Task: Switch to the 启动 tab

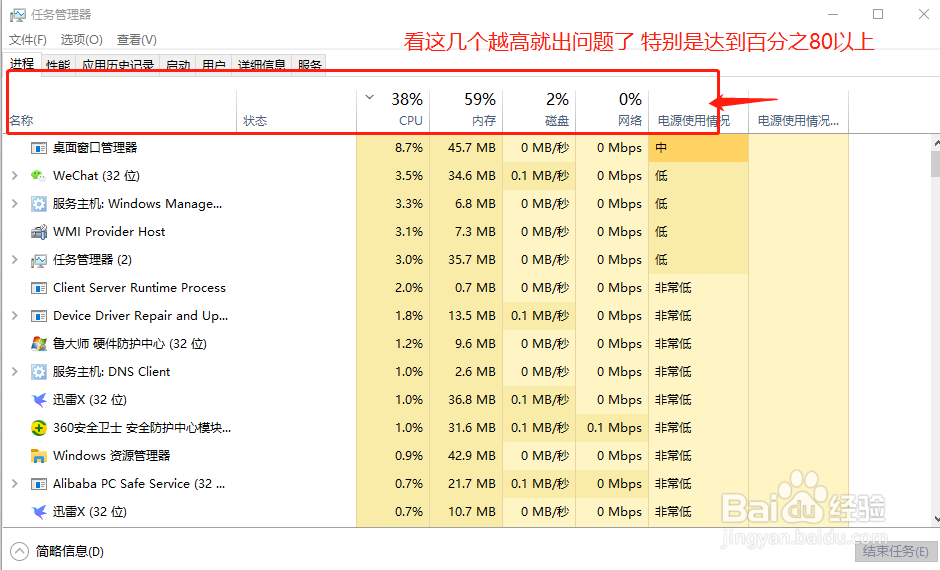Action: (x=177, y=65)
